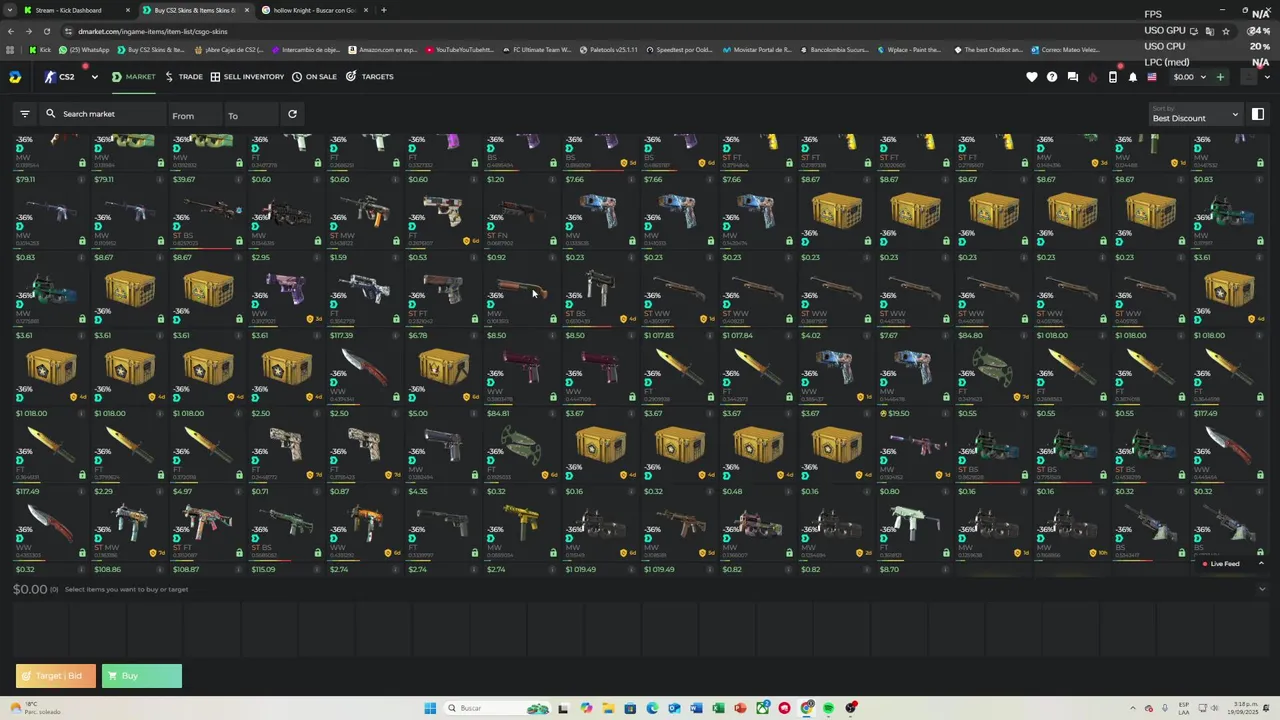This screenshot has height=720, width=1280.
Task: Open the chat messages icon
Action: [1073, 77]
